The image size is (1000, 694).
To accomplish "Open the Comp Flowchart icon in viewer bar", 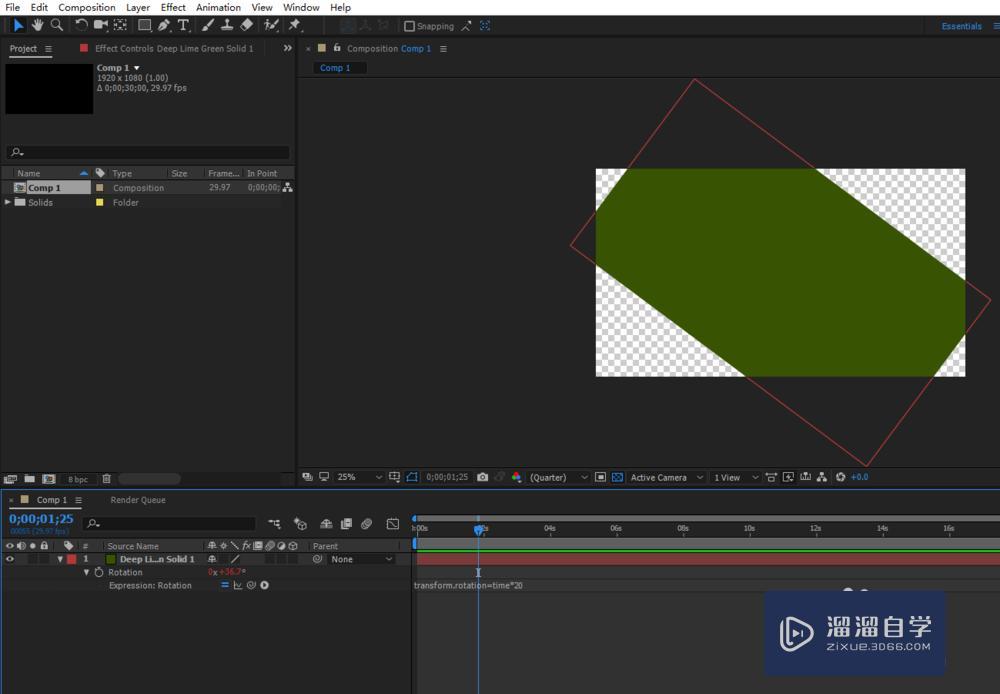I will [822, 477].
